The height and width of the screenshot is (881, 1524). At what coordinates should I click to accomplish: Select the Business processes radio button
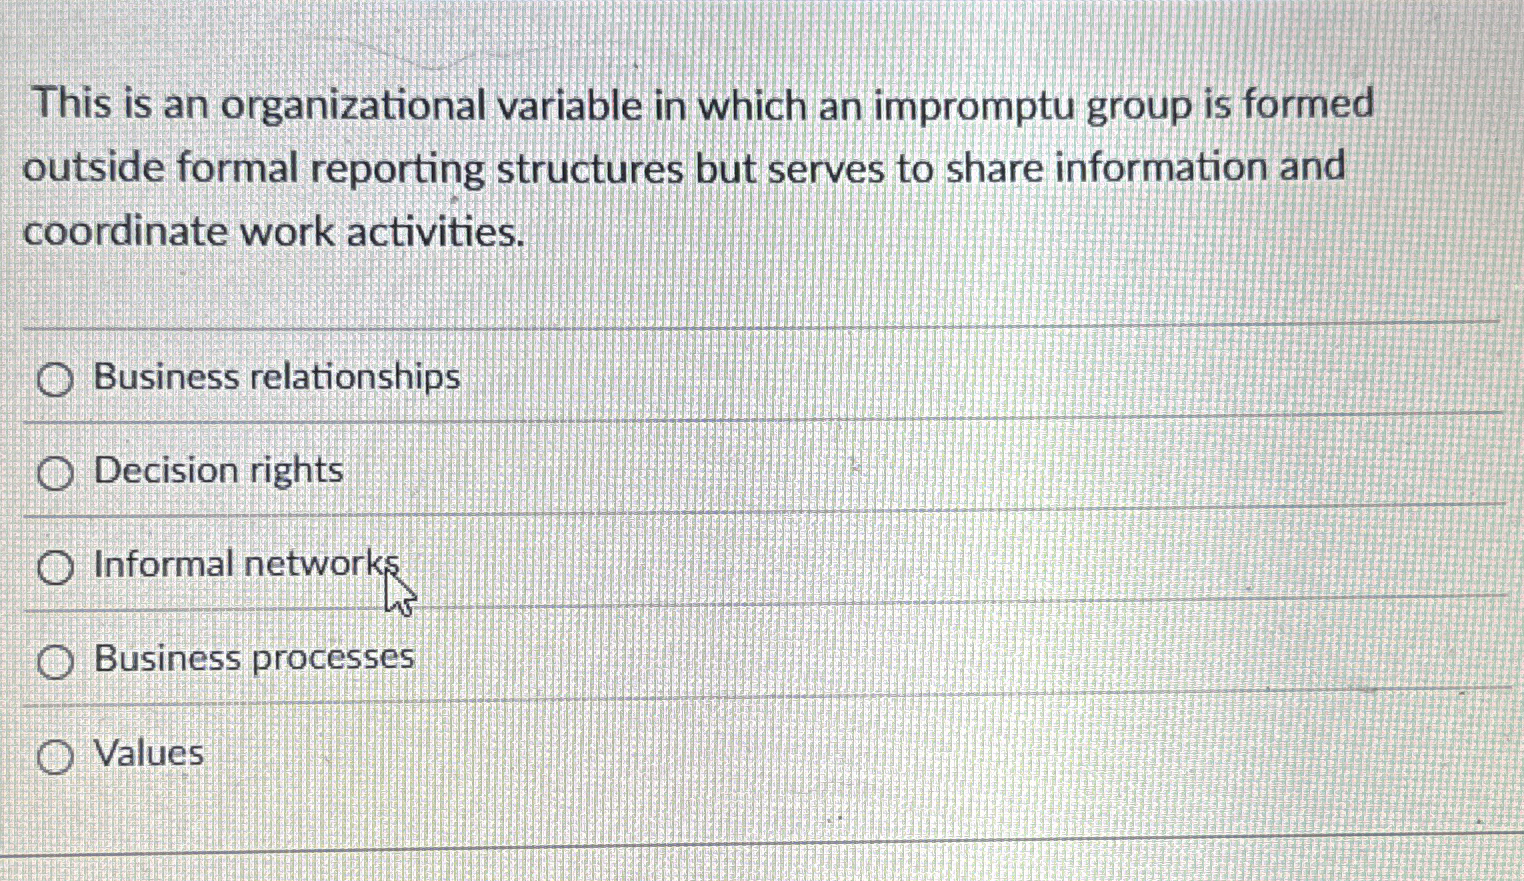click(x=56, y=659)
